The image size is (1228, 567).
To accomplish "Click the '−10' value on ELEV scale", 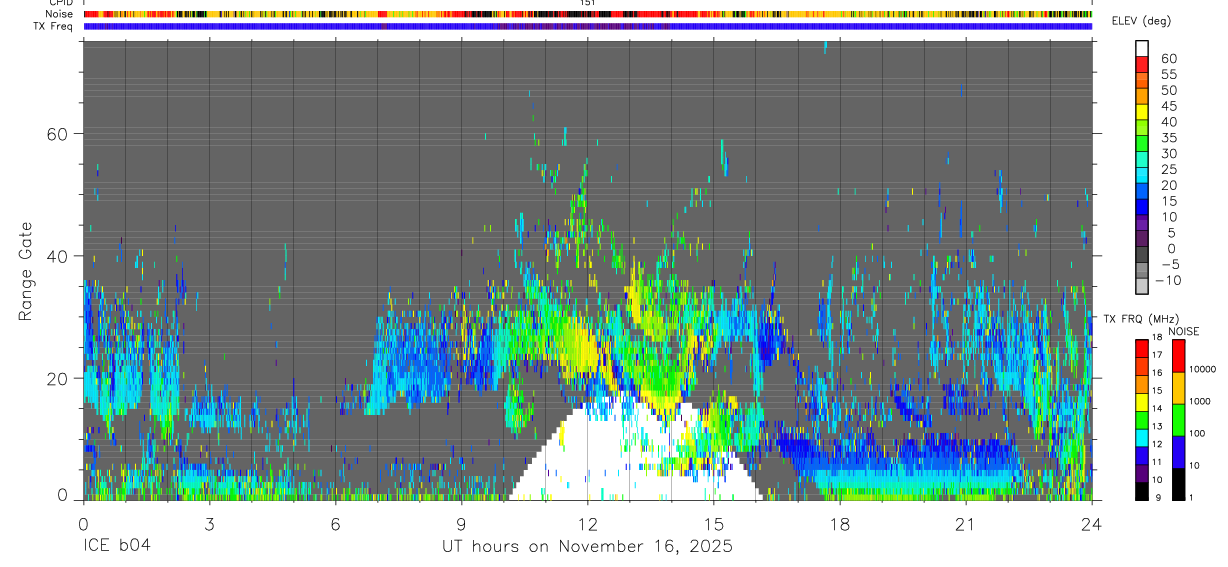I will (x=1166, y=281).
